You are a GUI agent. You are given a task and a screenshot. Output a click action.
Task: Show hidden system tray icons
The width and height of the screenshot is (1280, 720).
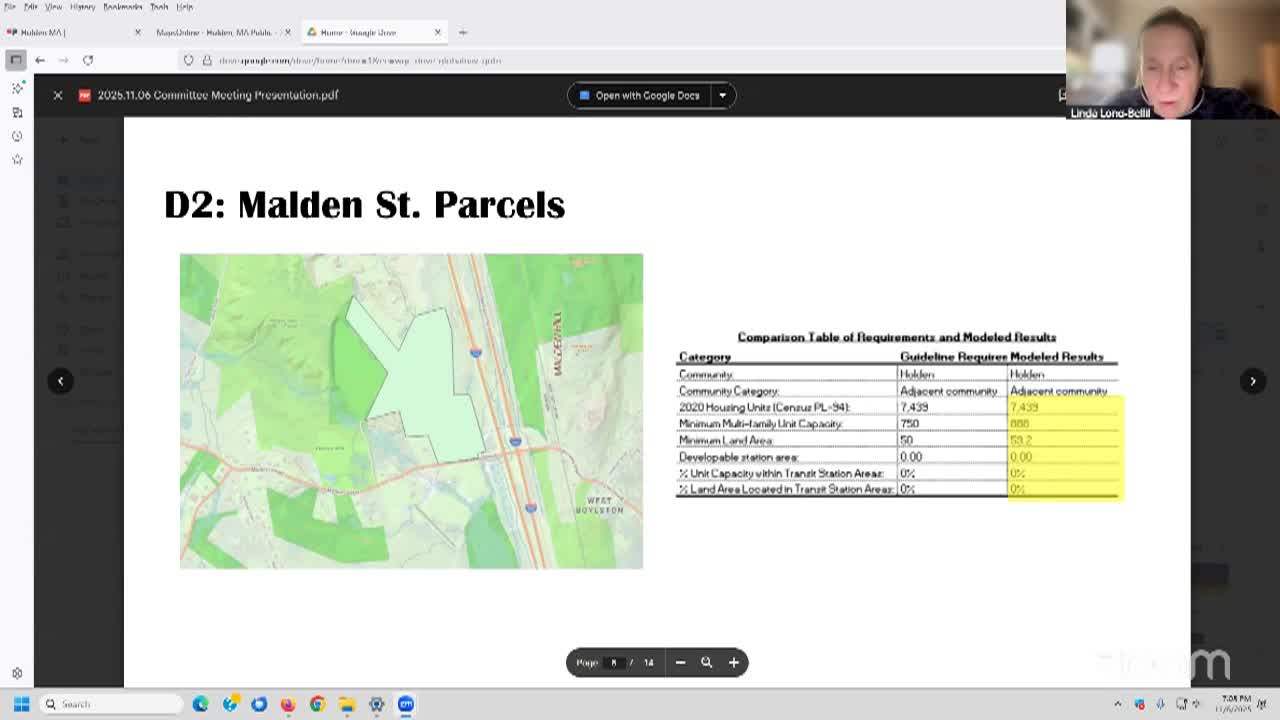click(1118, 704)
